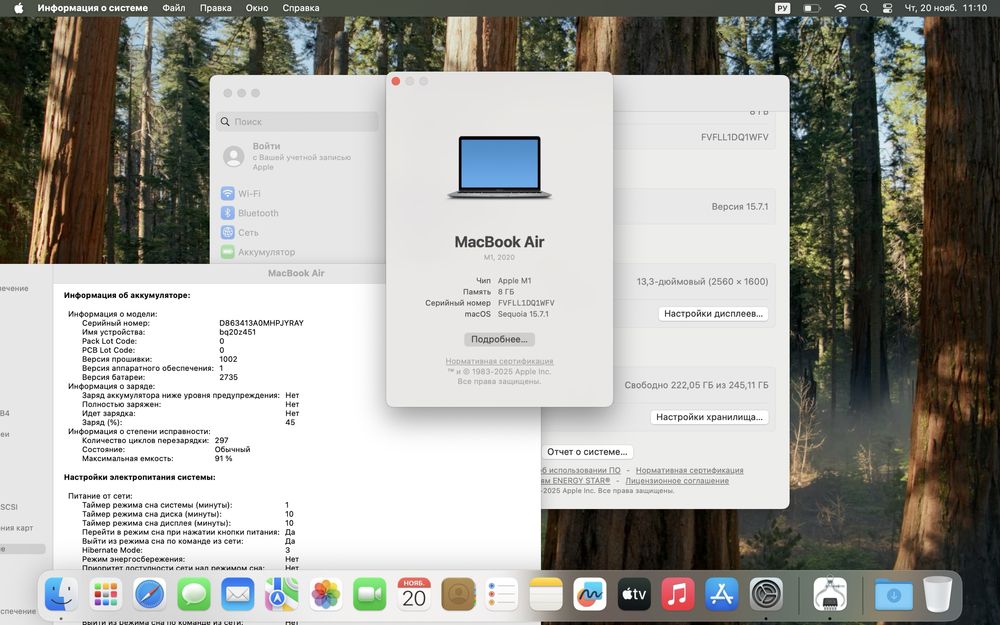Viewport: 1000px width, 625px height.
Task: Click the Версия 15.7.1 text in Settings
Action: coord(740,207)
